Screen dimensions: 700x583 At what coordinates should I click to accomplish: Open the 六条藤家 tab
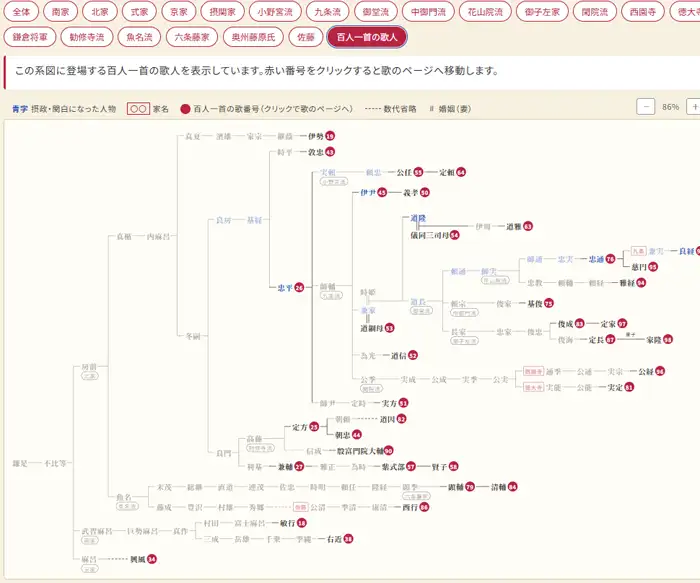click(192, 37)
